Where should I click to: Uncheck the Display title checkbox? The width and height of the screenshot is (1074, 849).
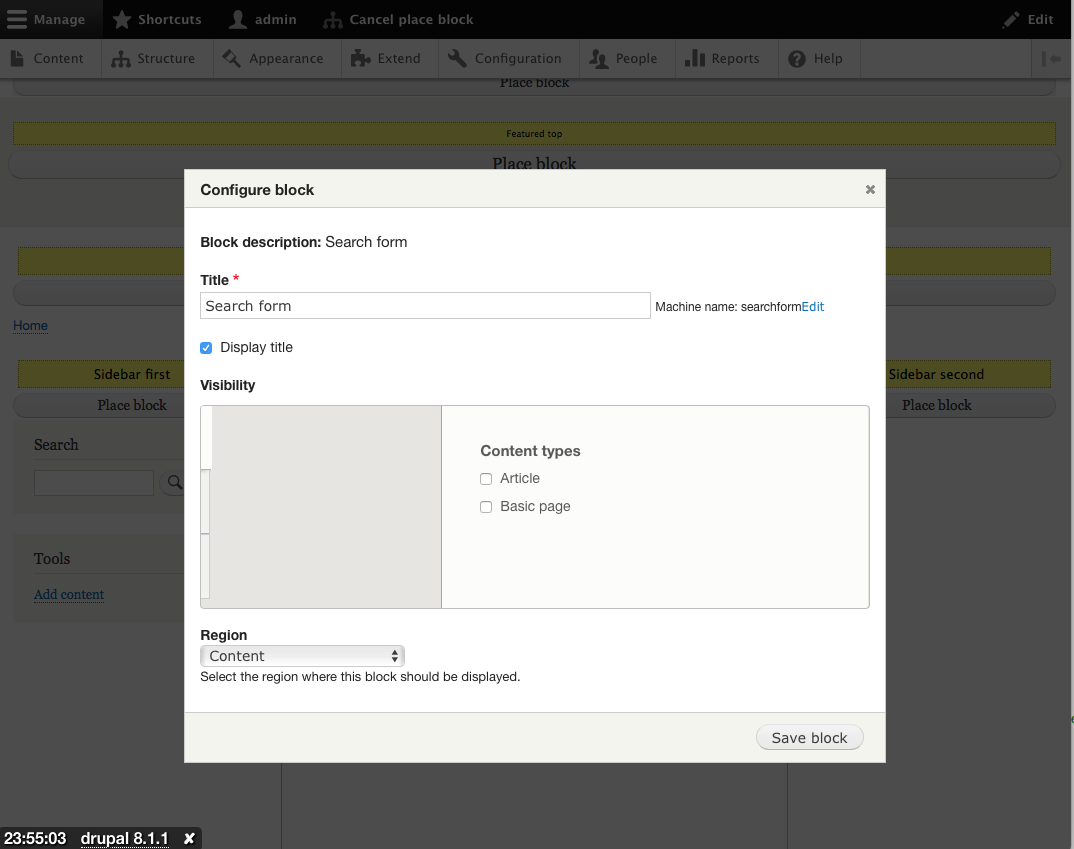pos(206,348)
